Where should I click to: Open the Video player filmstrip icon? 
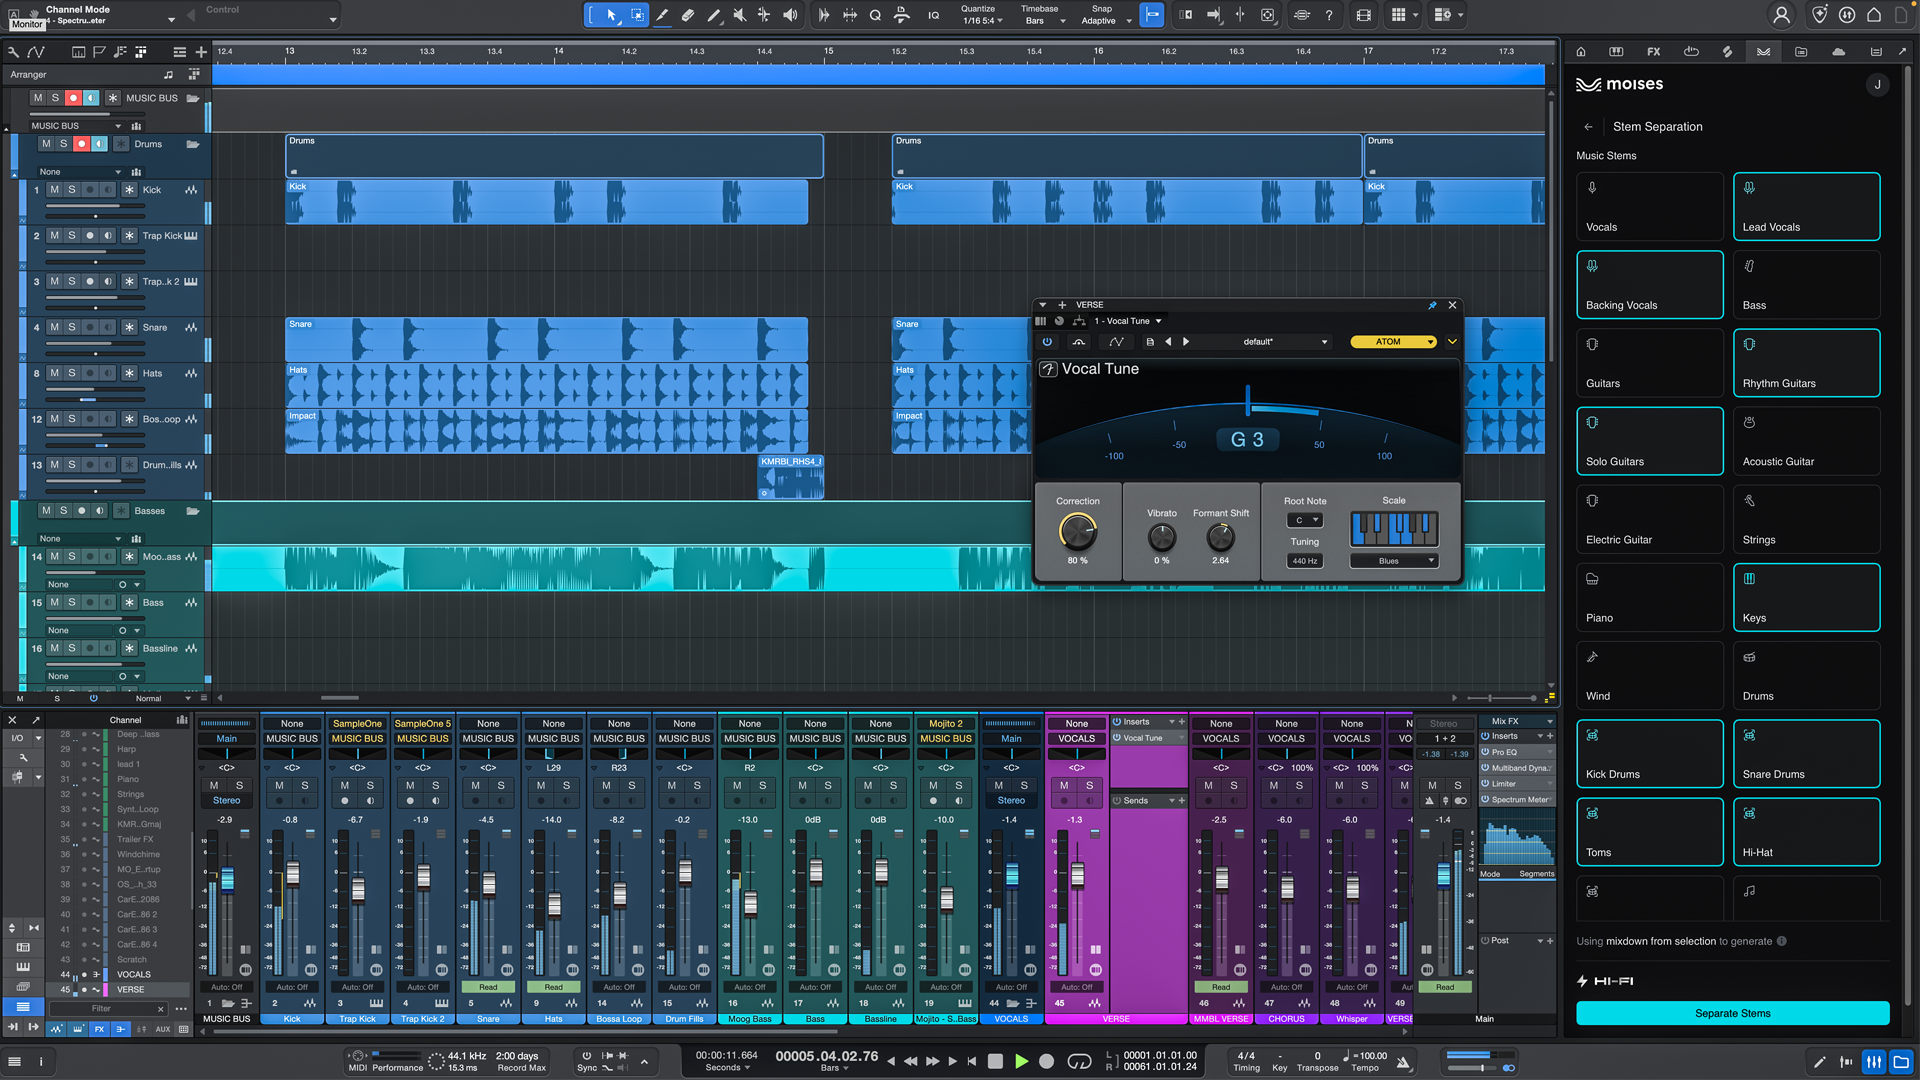[x=1364, y=15]
